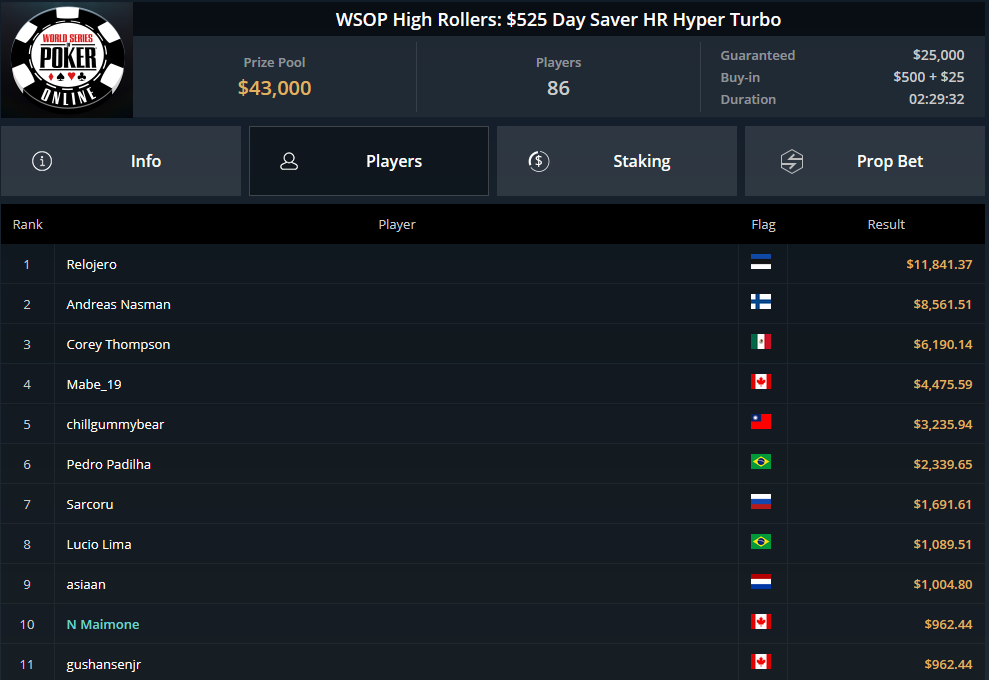Click the $1,089.51 result
Image resolution: width=989 pixels, height=680 pixels.
(x=942, y=544)
